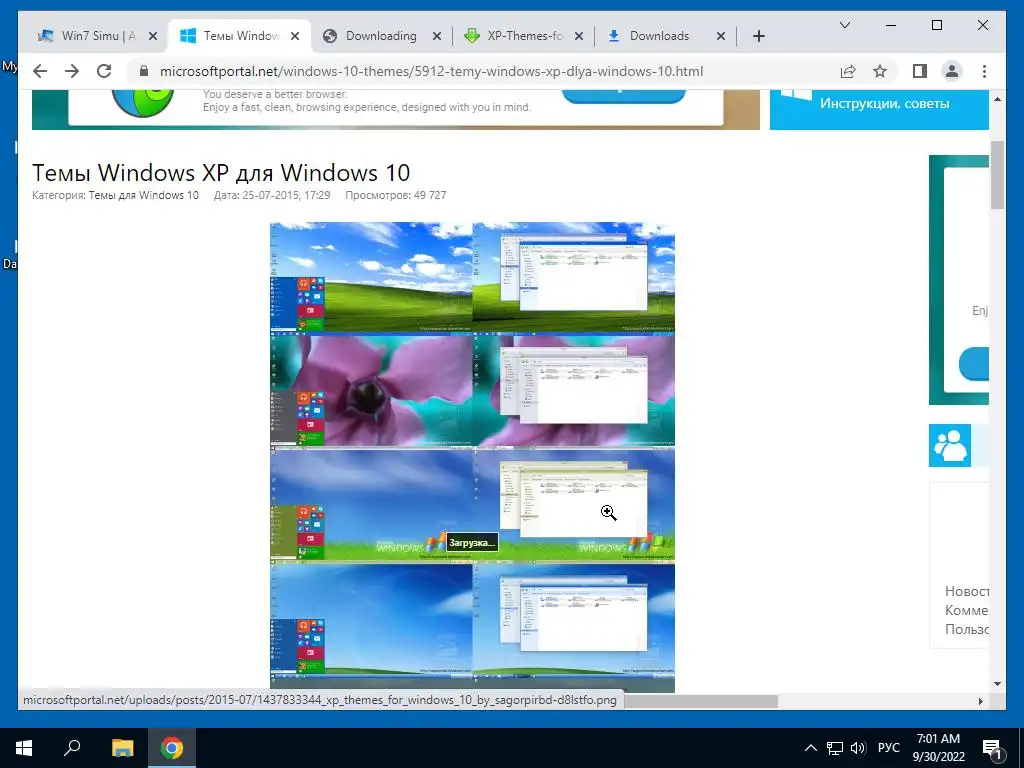The image size is (1024, 768).
Task: Open taskbar search magnifier
Action: click(72, 748)
